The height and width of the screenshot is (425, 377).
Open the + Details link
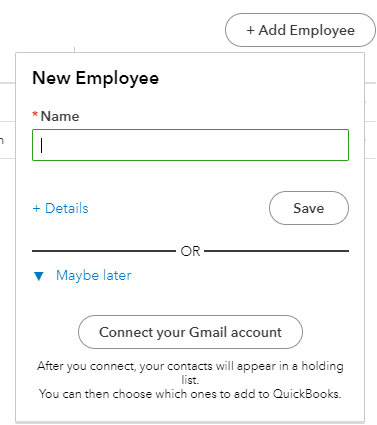coord(60,208)
